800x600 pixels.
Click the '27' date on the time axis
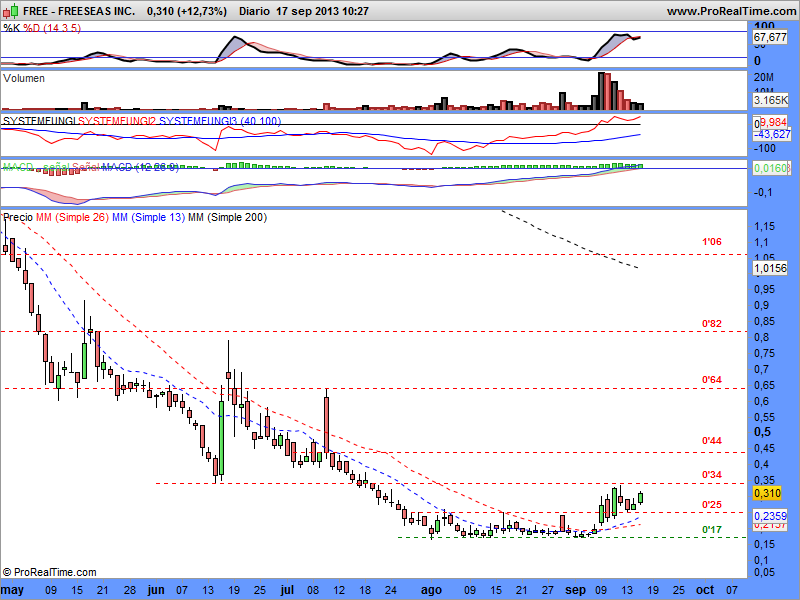point(547,590)
